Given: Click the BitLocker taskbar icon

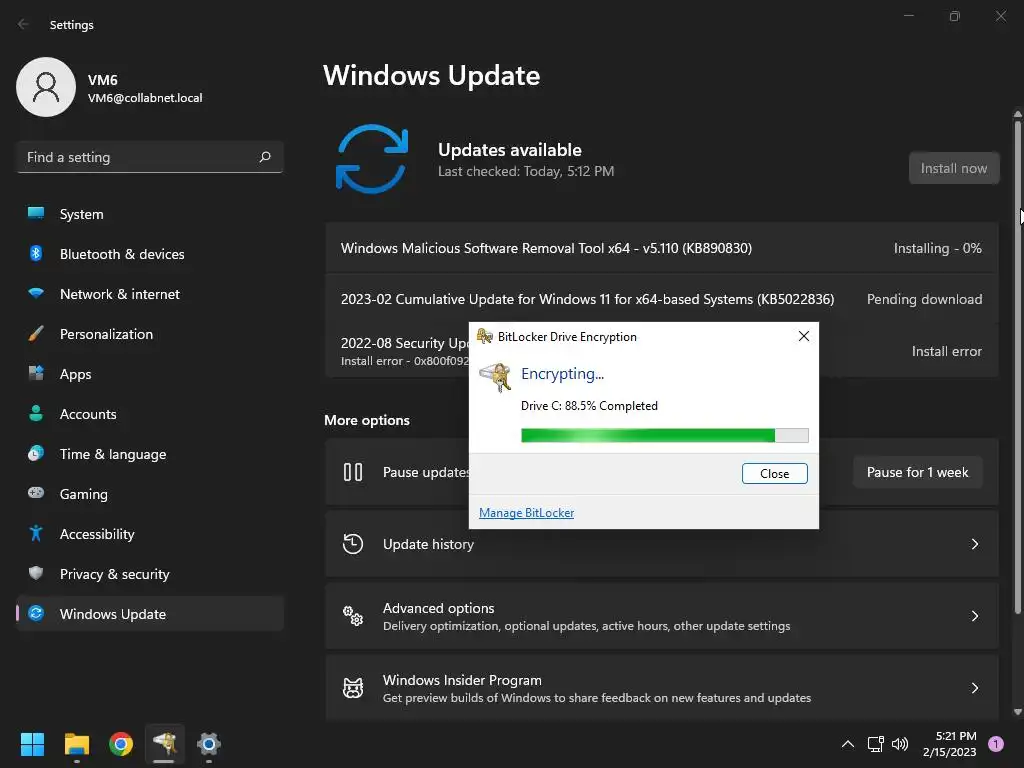Looking at the screenshot, I should pos(165,744).
